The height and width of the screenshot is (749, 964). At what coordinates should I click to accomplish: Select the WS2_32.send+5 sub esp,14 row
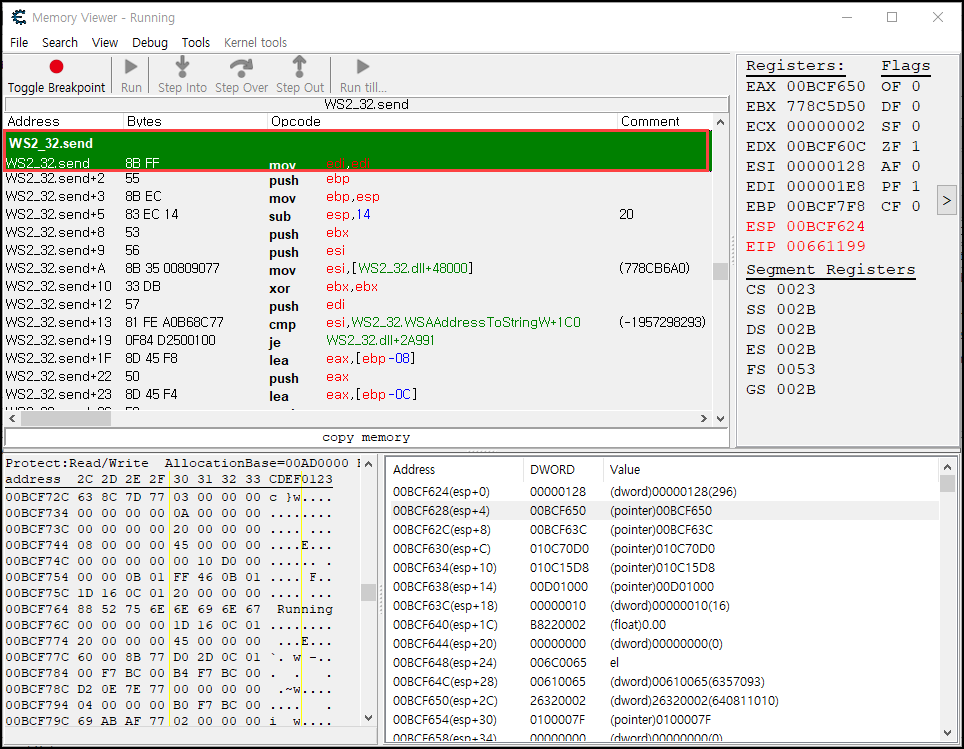click(x=358, y=215)
